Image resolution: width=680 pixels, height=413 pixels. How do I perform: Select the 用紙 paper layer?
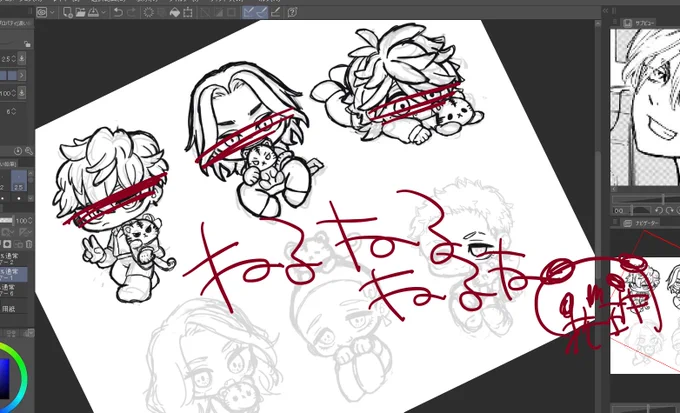[14, 309]
